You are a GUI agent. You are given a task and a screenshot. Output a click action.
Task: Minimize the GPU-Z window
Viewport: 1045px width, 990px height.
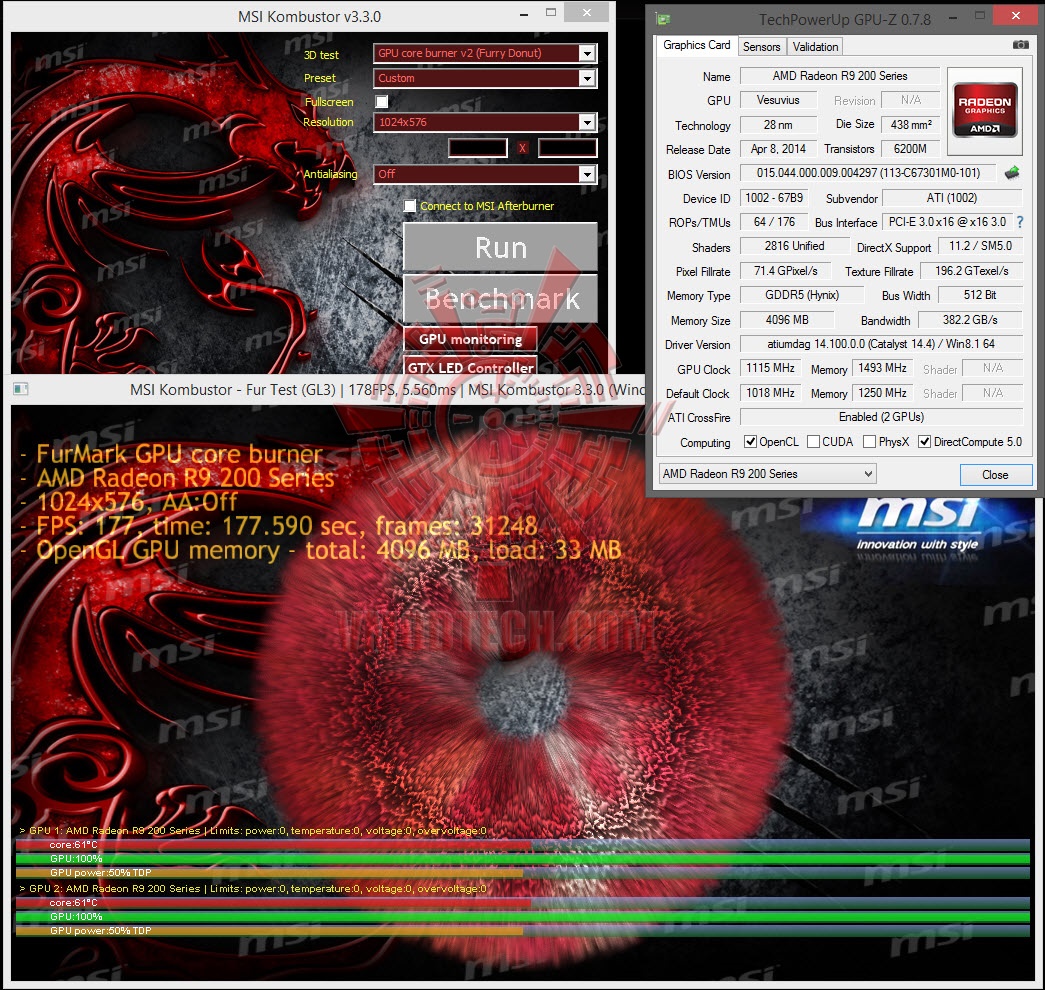952,17
